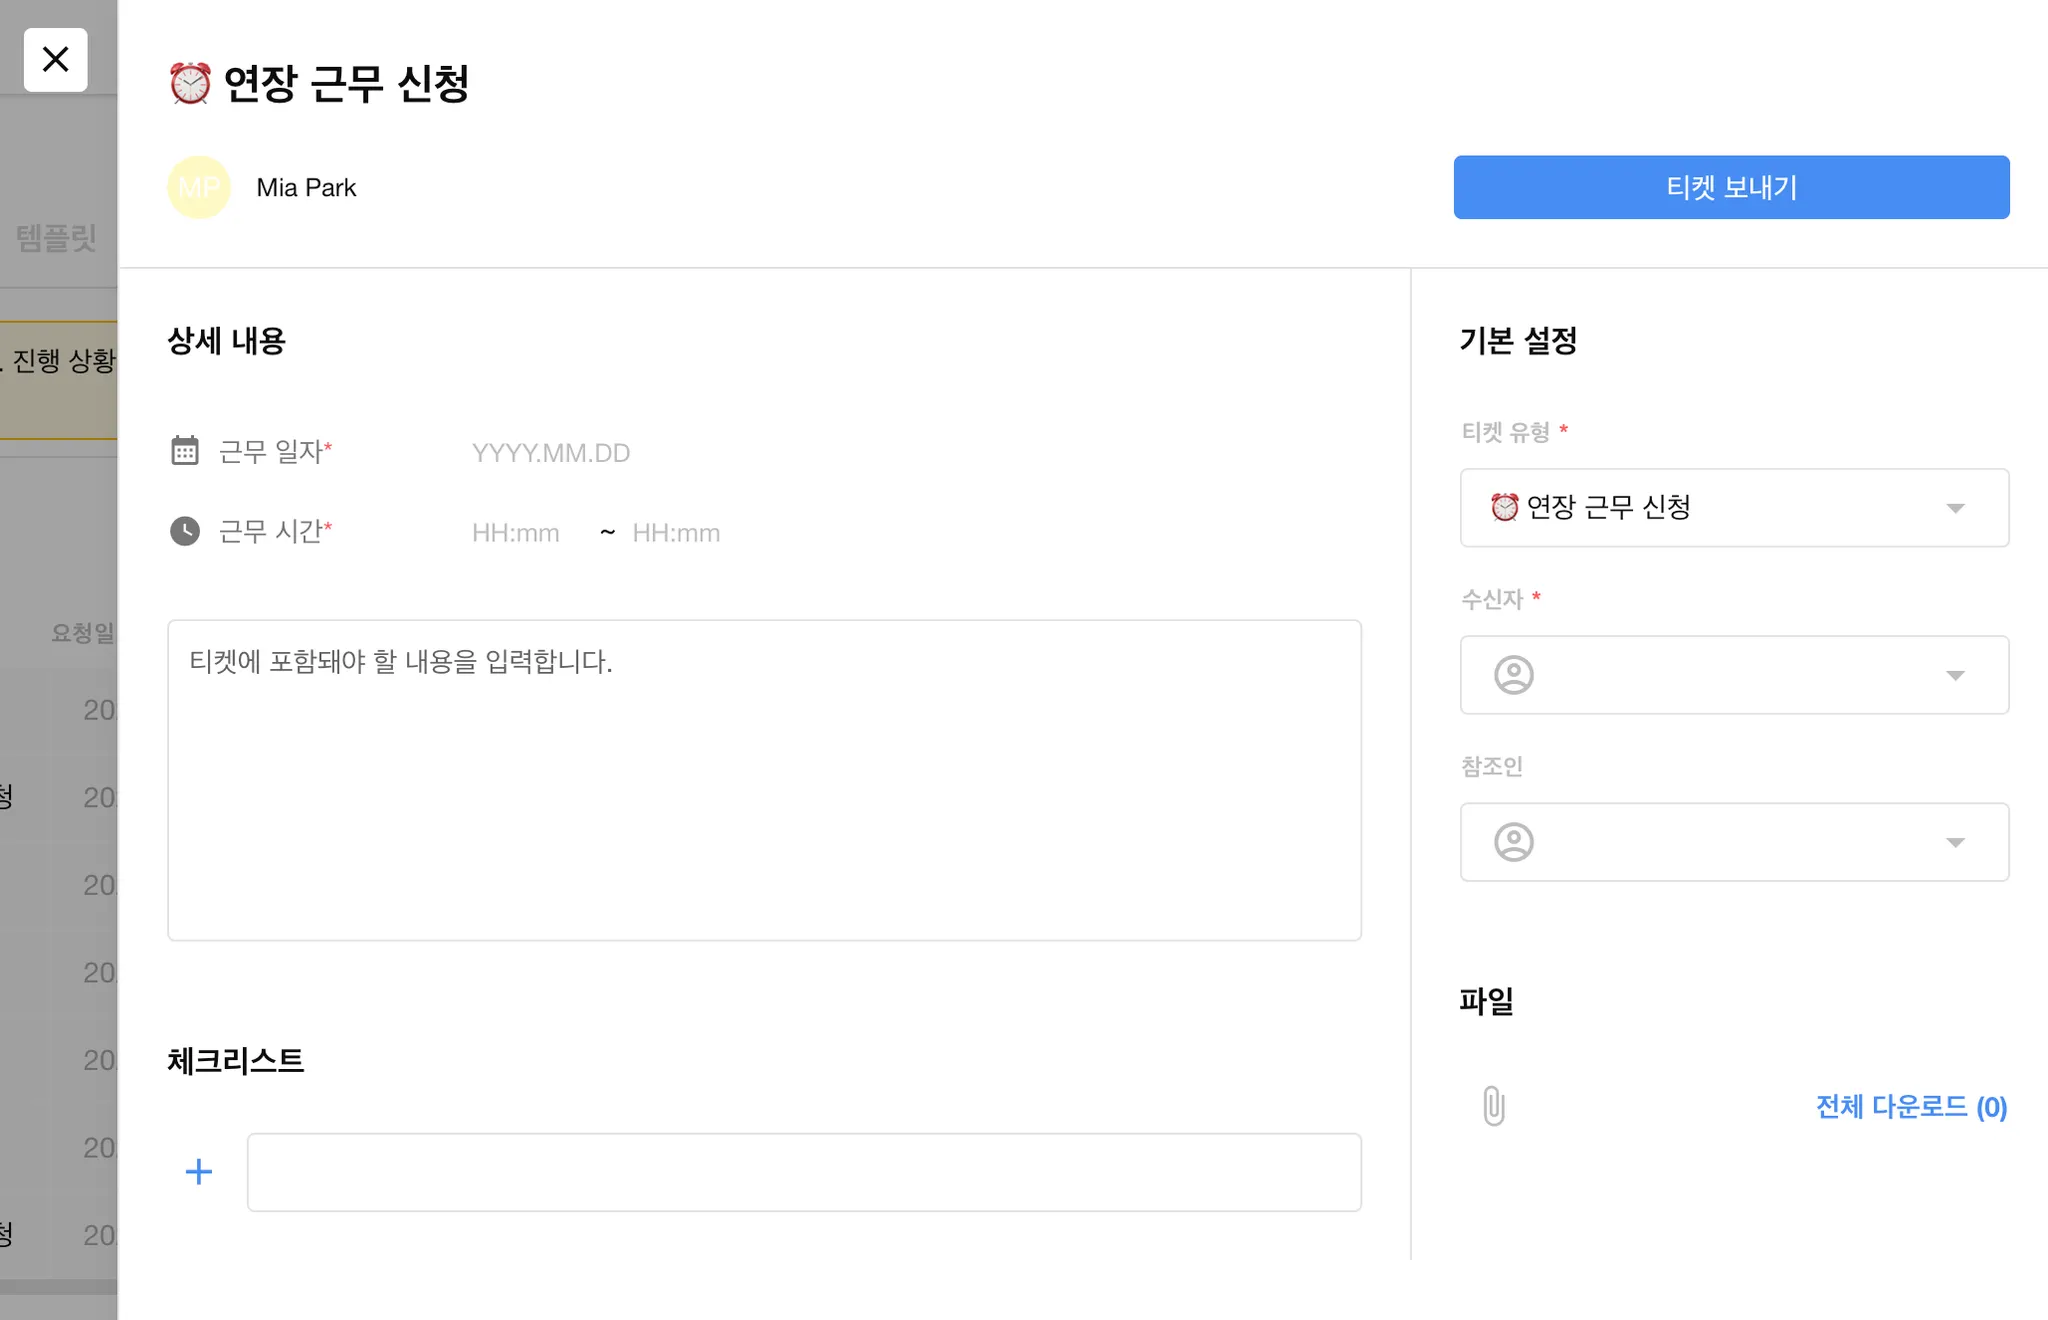Click the 전체 다운로드 (0) link
2048x1320 pixels.
tap(1911, 1107)
